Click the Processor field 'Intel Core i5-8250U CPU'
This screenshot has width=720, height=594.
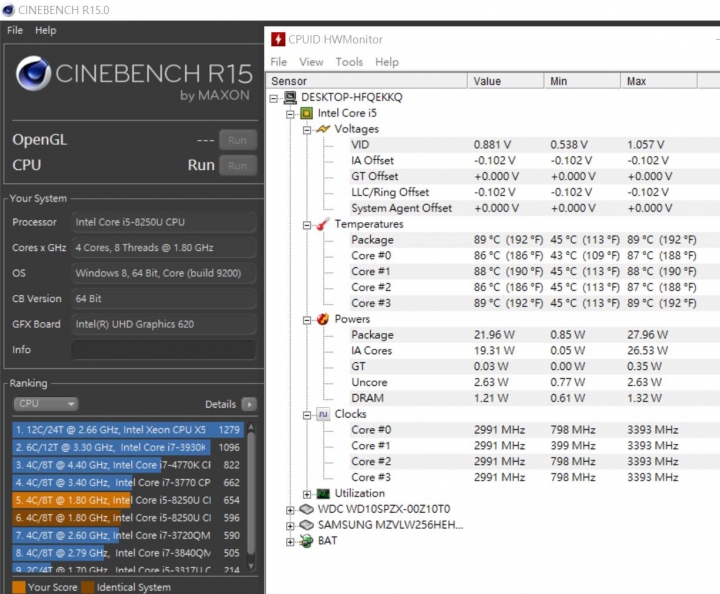pos(163,222)
